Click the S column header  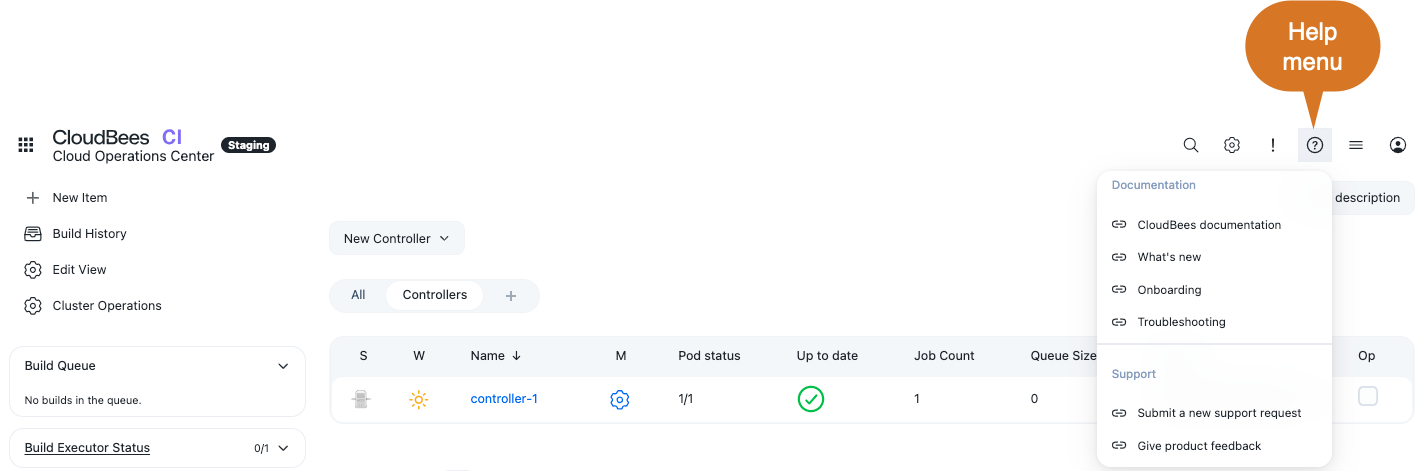(363, 355)
